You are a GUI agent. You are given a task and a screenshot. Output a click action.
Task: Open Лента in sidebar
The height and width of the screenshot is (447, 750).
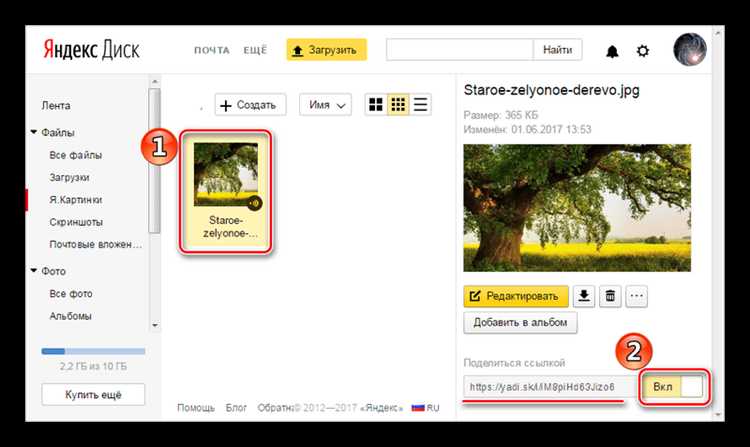coord(55,106)
